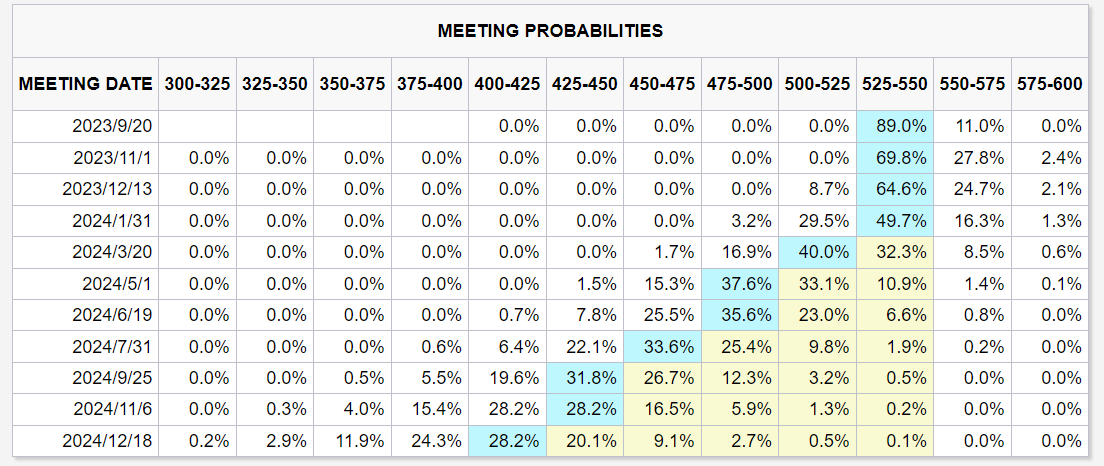Click the MEETING PROBABILITIES table title
Viewport: 1104px width, 466px height.
coord(550,31)
